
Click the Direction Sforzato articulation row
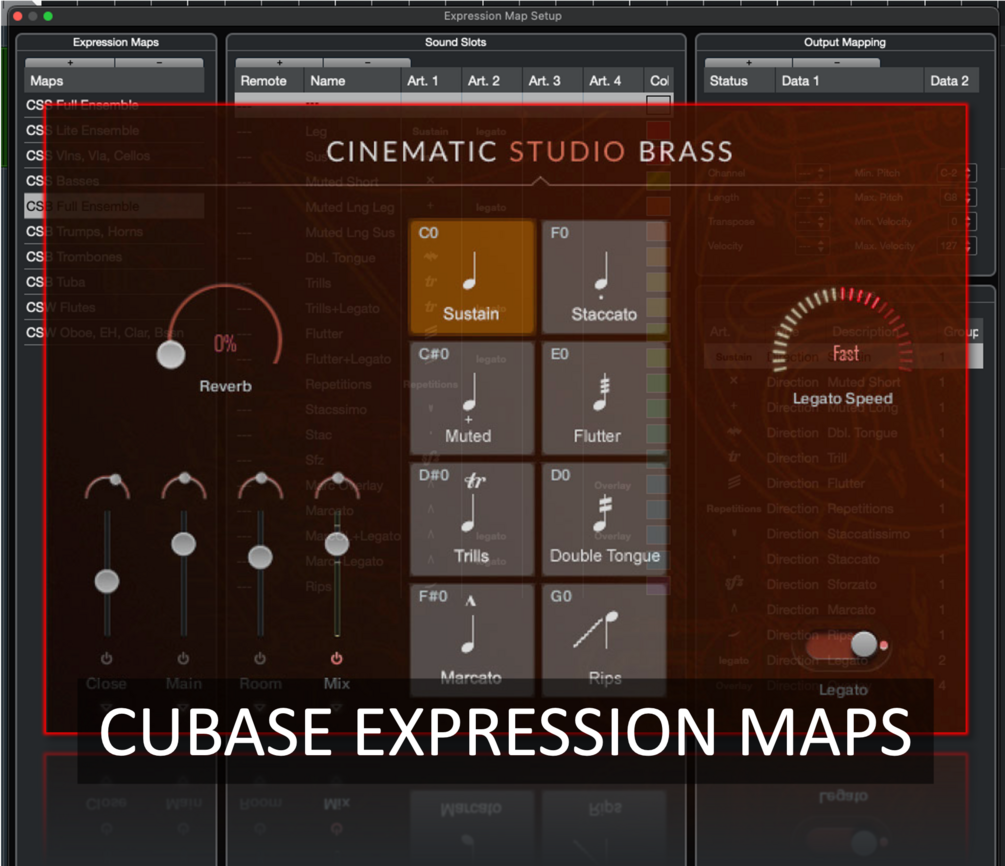click(843, 585)
